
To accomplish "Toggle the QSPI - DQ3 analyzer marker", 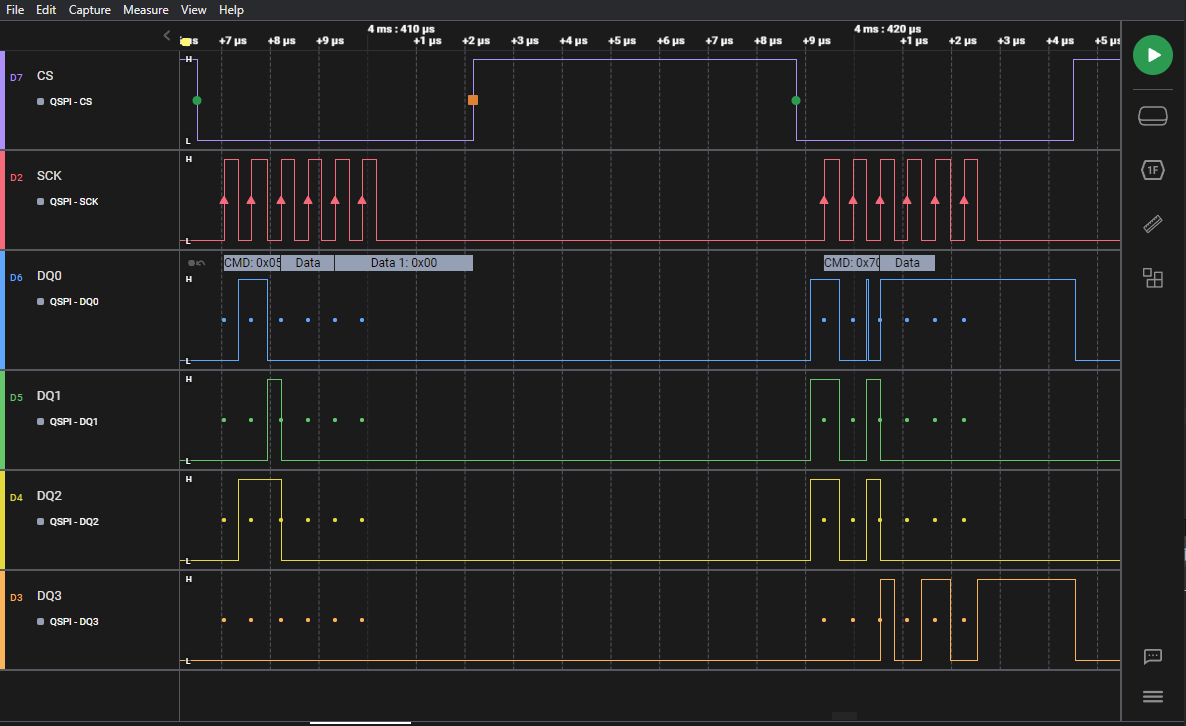I will tap(41, 622).
